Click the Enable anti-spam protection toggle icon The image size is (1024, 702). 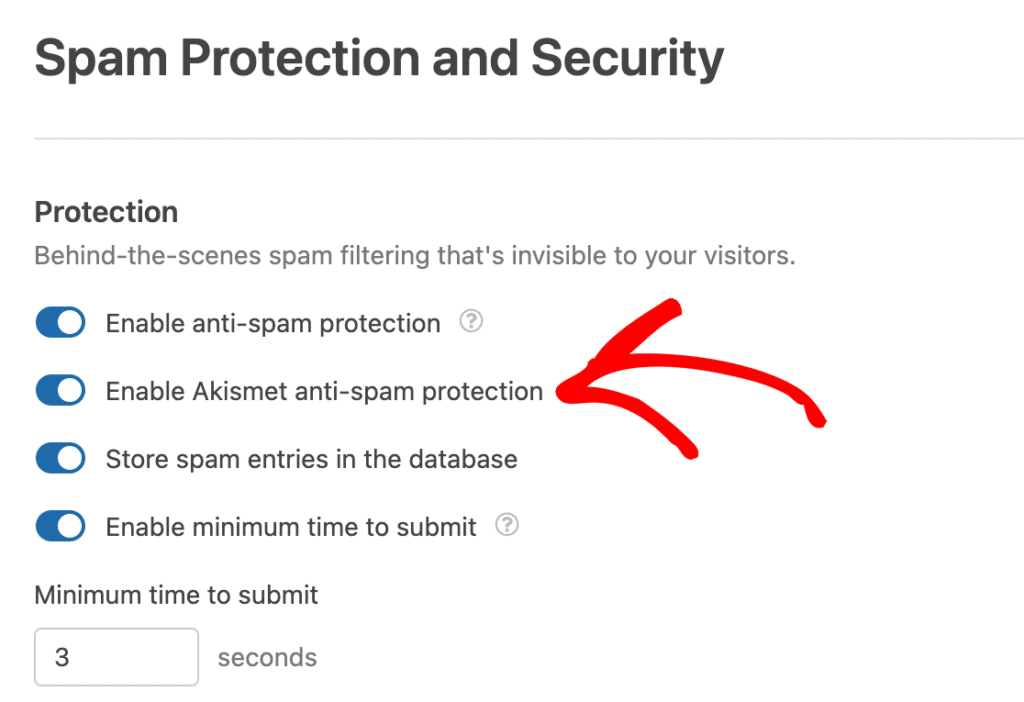coord(60,322)
